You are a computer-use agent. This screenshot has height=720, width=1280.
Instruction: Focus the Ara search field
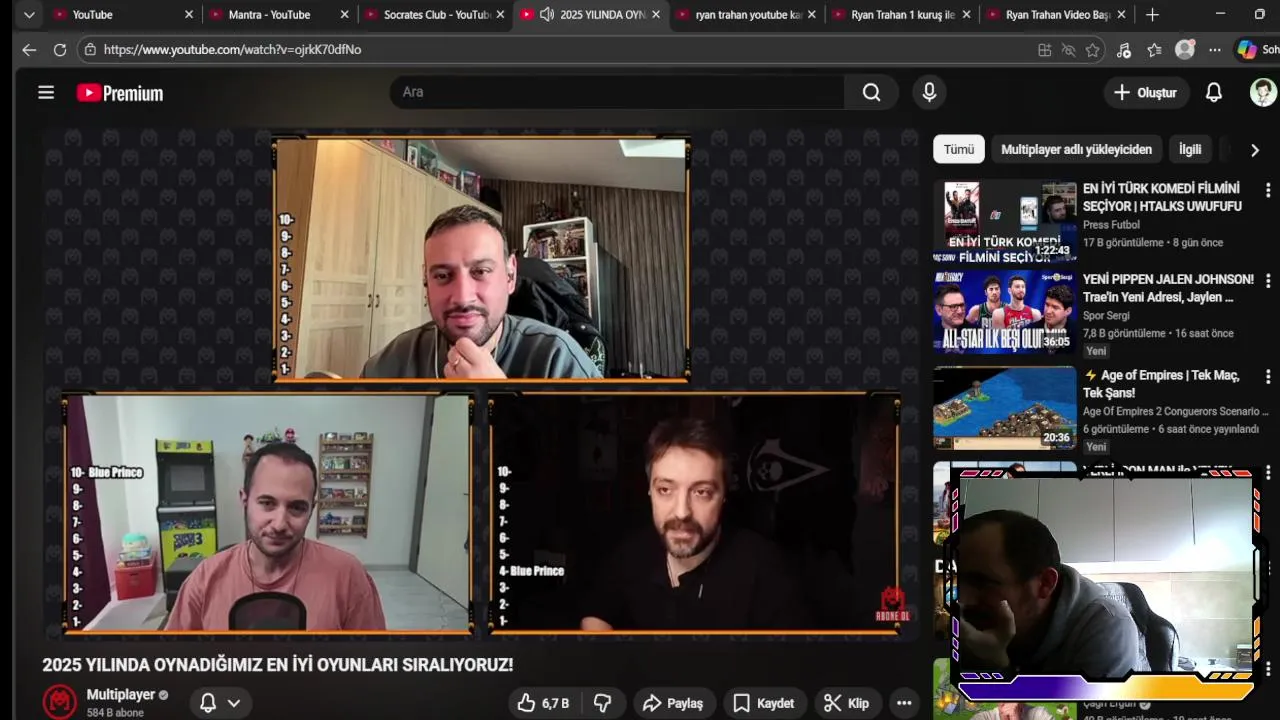click(618, 92)
